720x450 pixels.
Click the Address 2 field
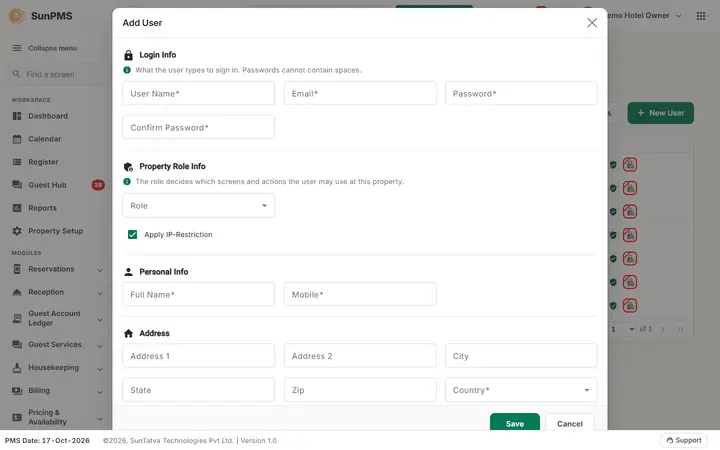pyautogui.click(x=360, y=356)
